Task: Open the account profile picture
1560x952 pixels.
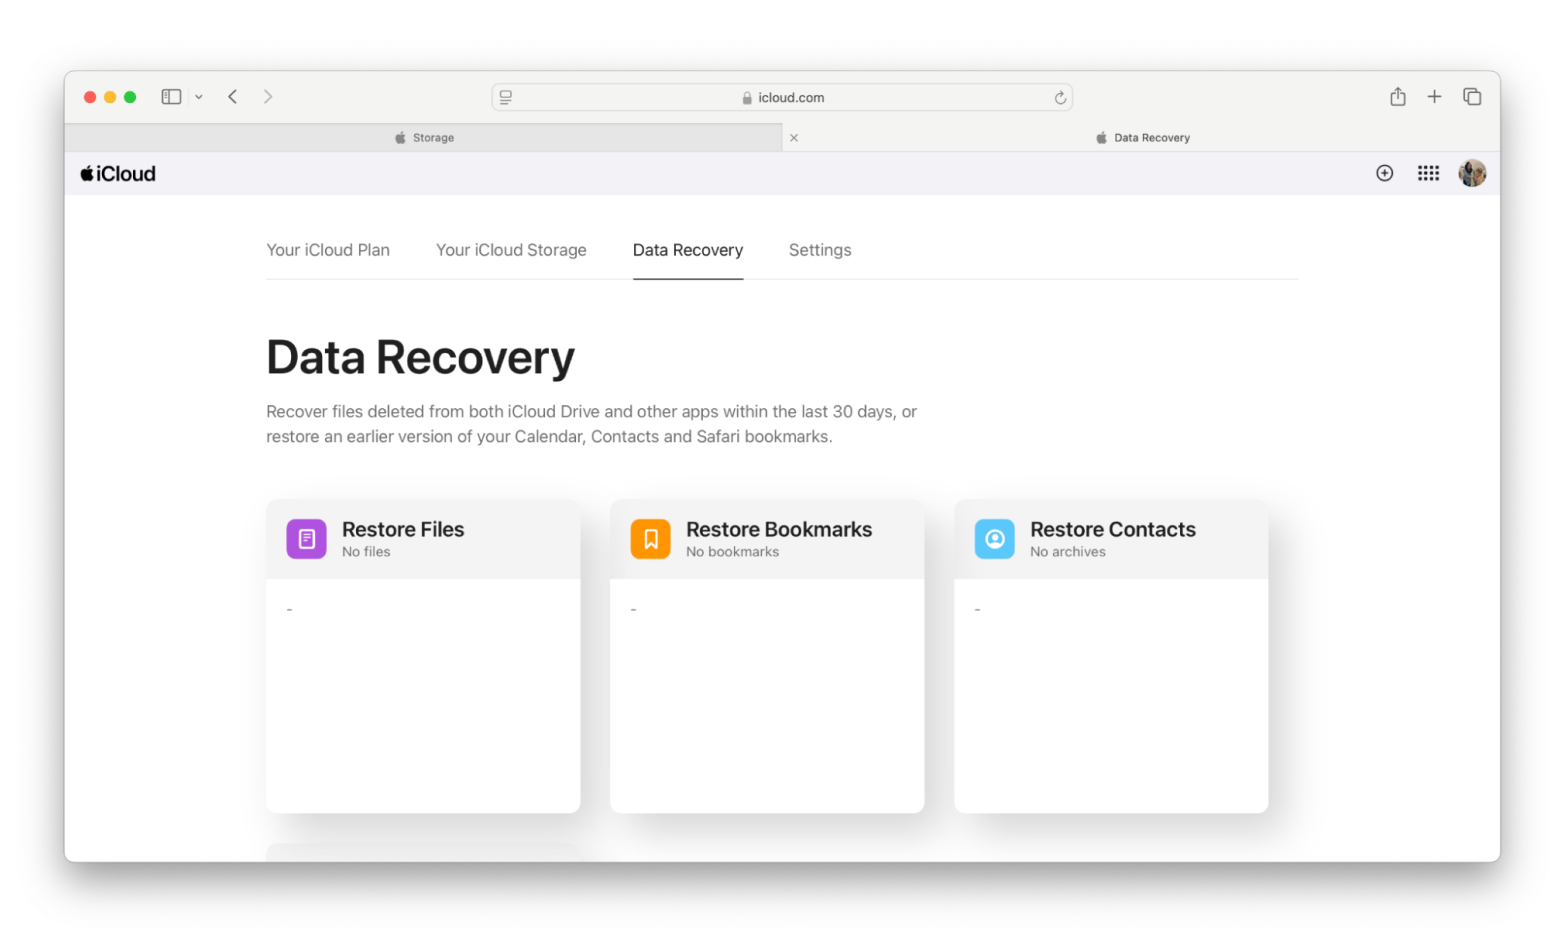Action: click(1472, 173)
